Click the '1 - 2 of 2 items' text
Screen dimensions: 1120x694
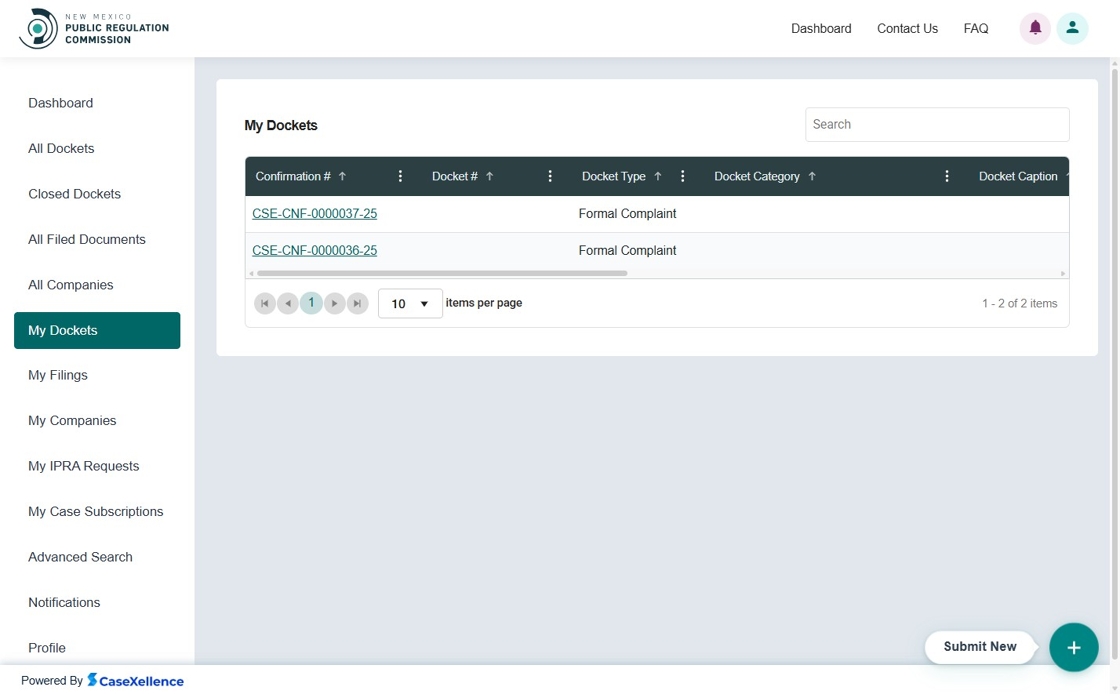pyautogui.click(x=1019, y=303)
